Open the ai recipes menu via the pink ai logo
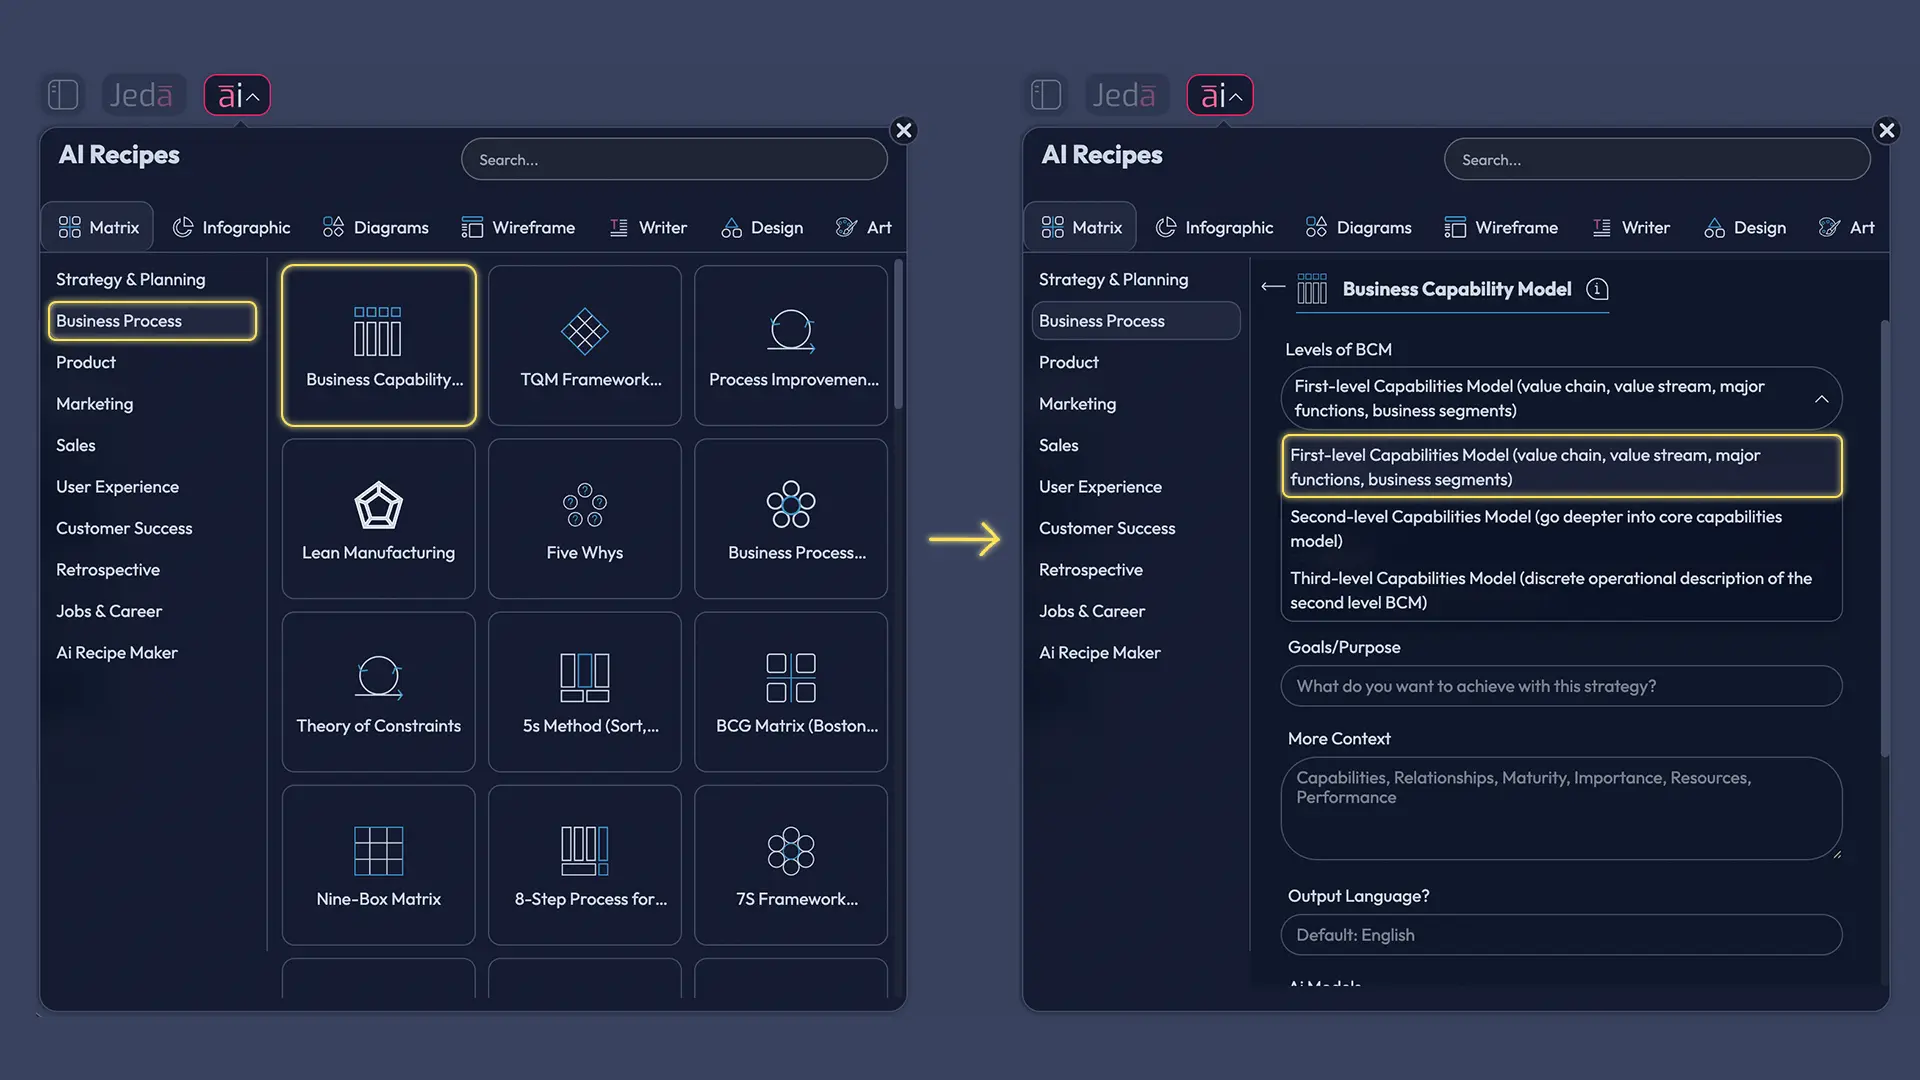 236,94
